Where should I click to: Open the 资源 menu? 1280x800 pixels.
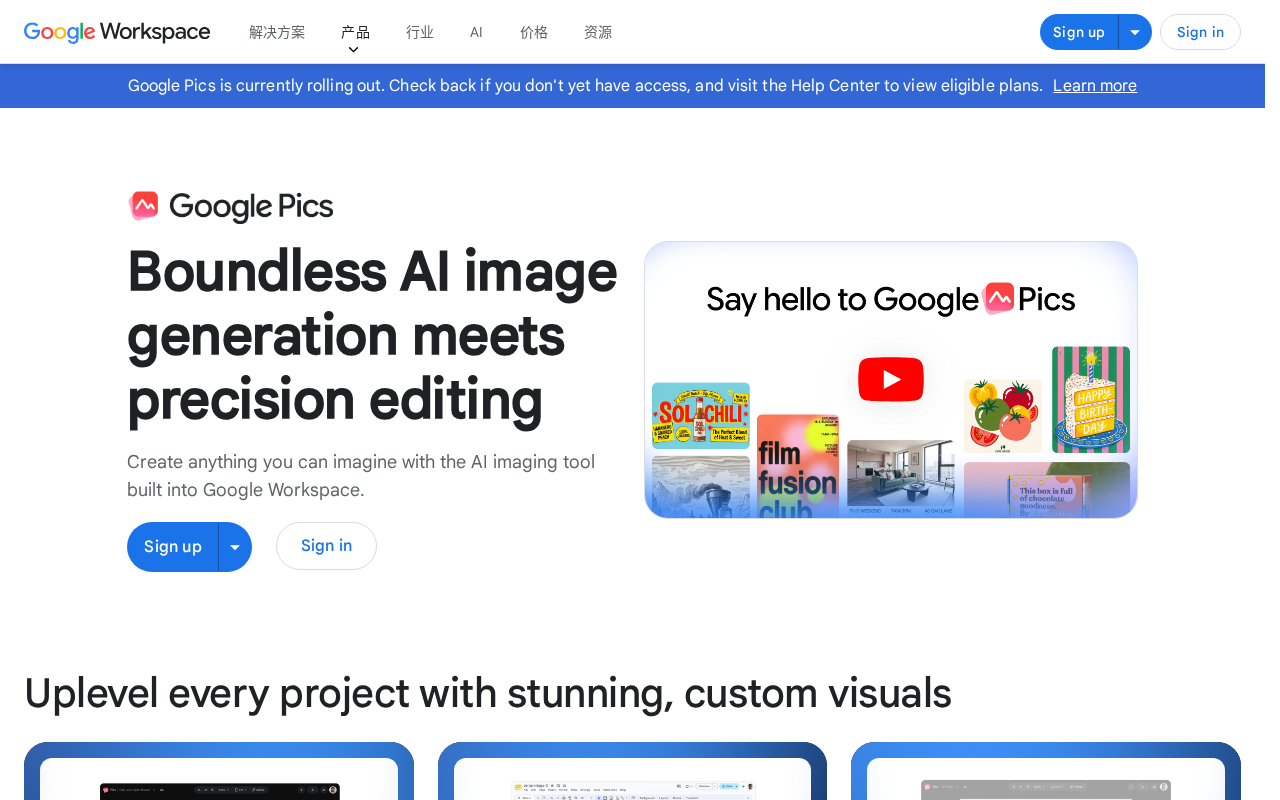(598, 32)
